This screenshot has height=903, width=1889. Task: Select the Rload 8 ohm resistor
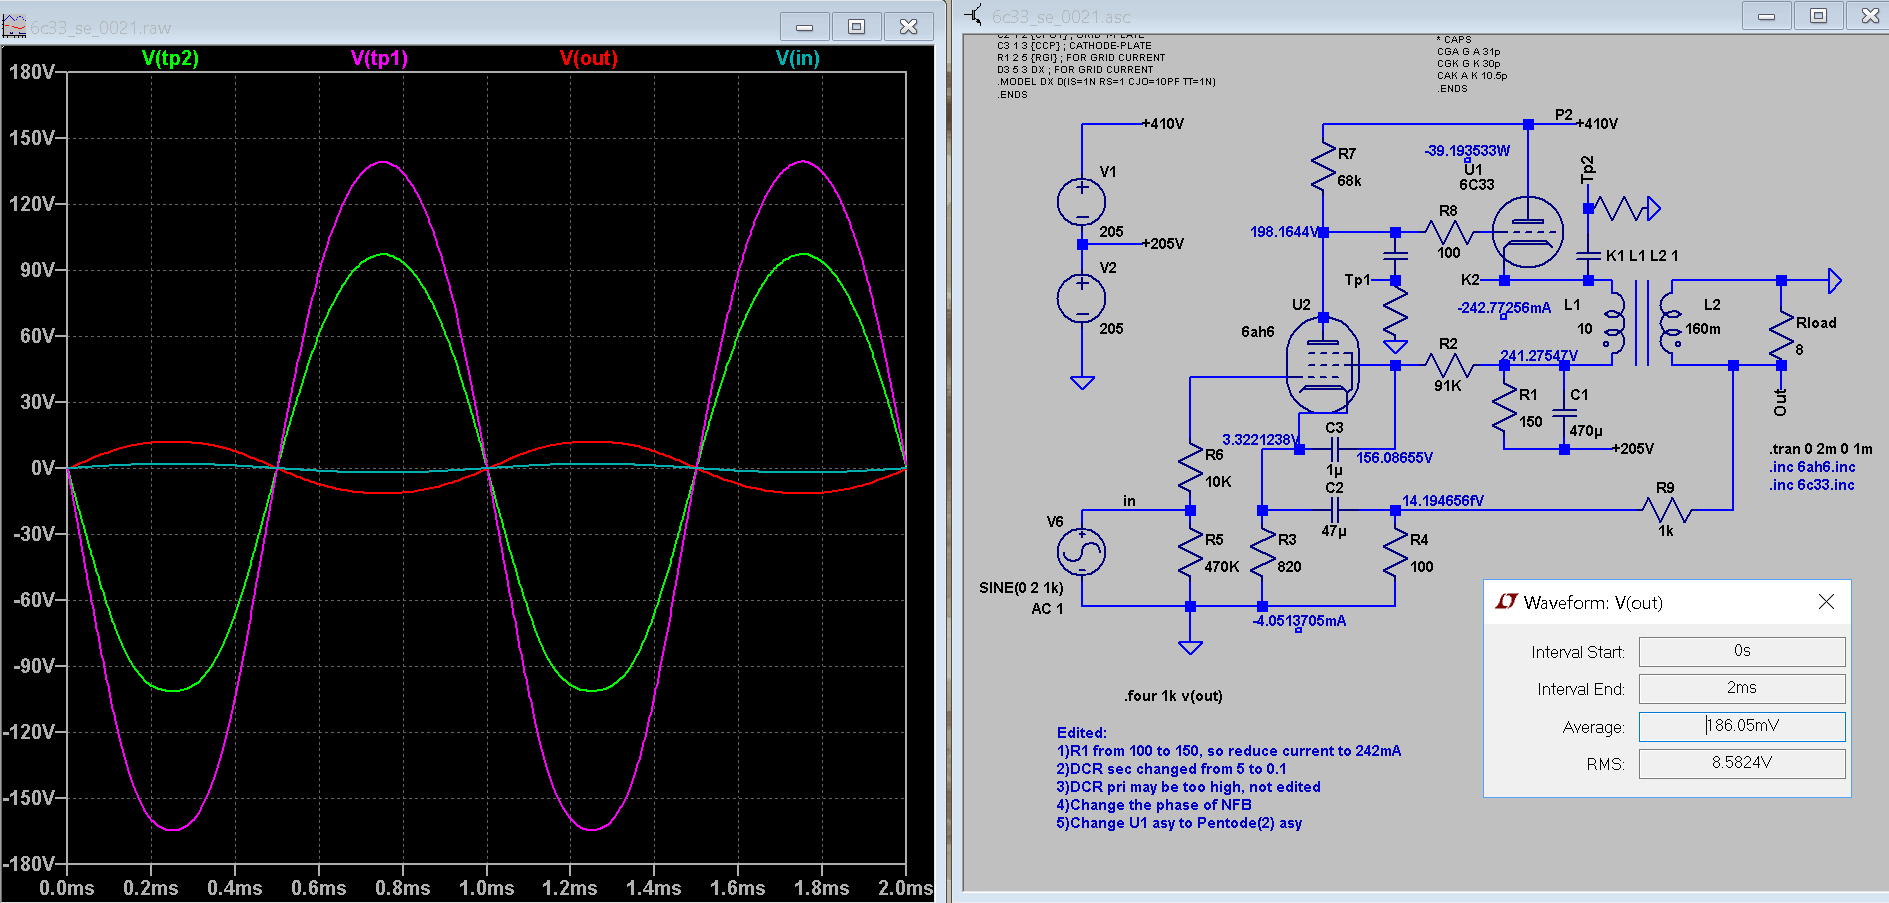pyautogui.click(x=1781, y=336)
